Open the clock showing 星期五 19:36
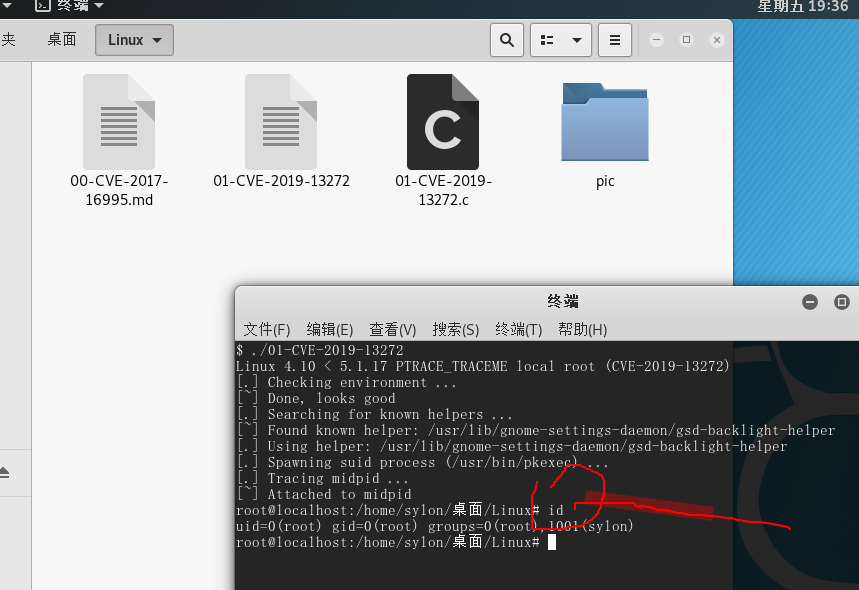This screenshot has width=859, height=590. [x=803, y=6]
